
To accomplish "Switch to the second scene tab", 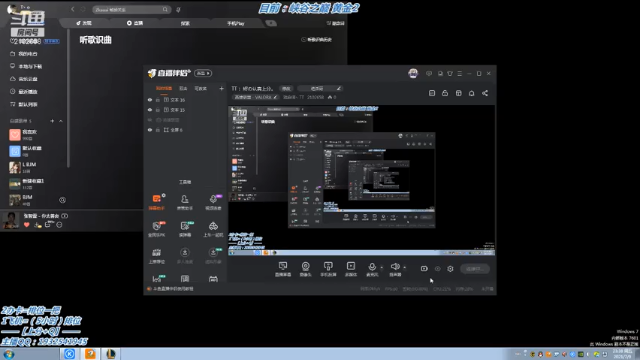I will (183, 88).
